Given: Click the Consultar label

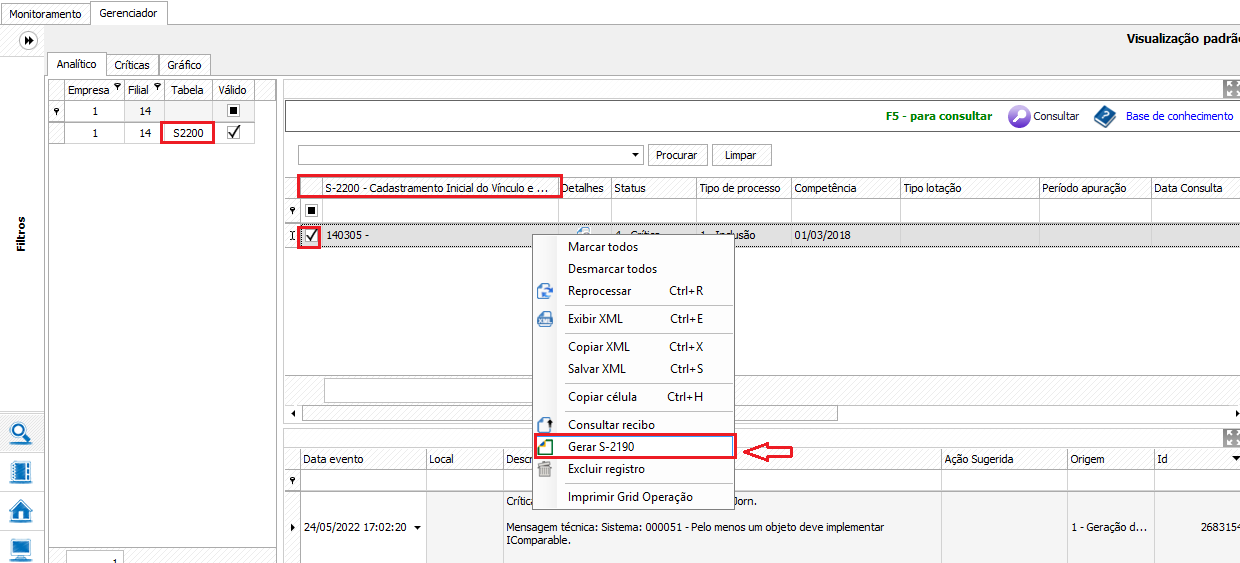Looking at the screenshot, I should (1056, 116).
